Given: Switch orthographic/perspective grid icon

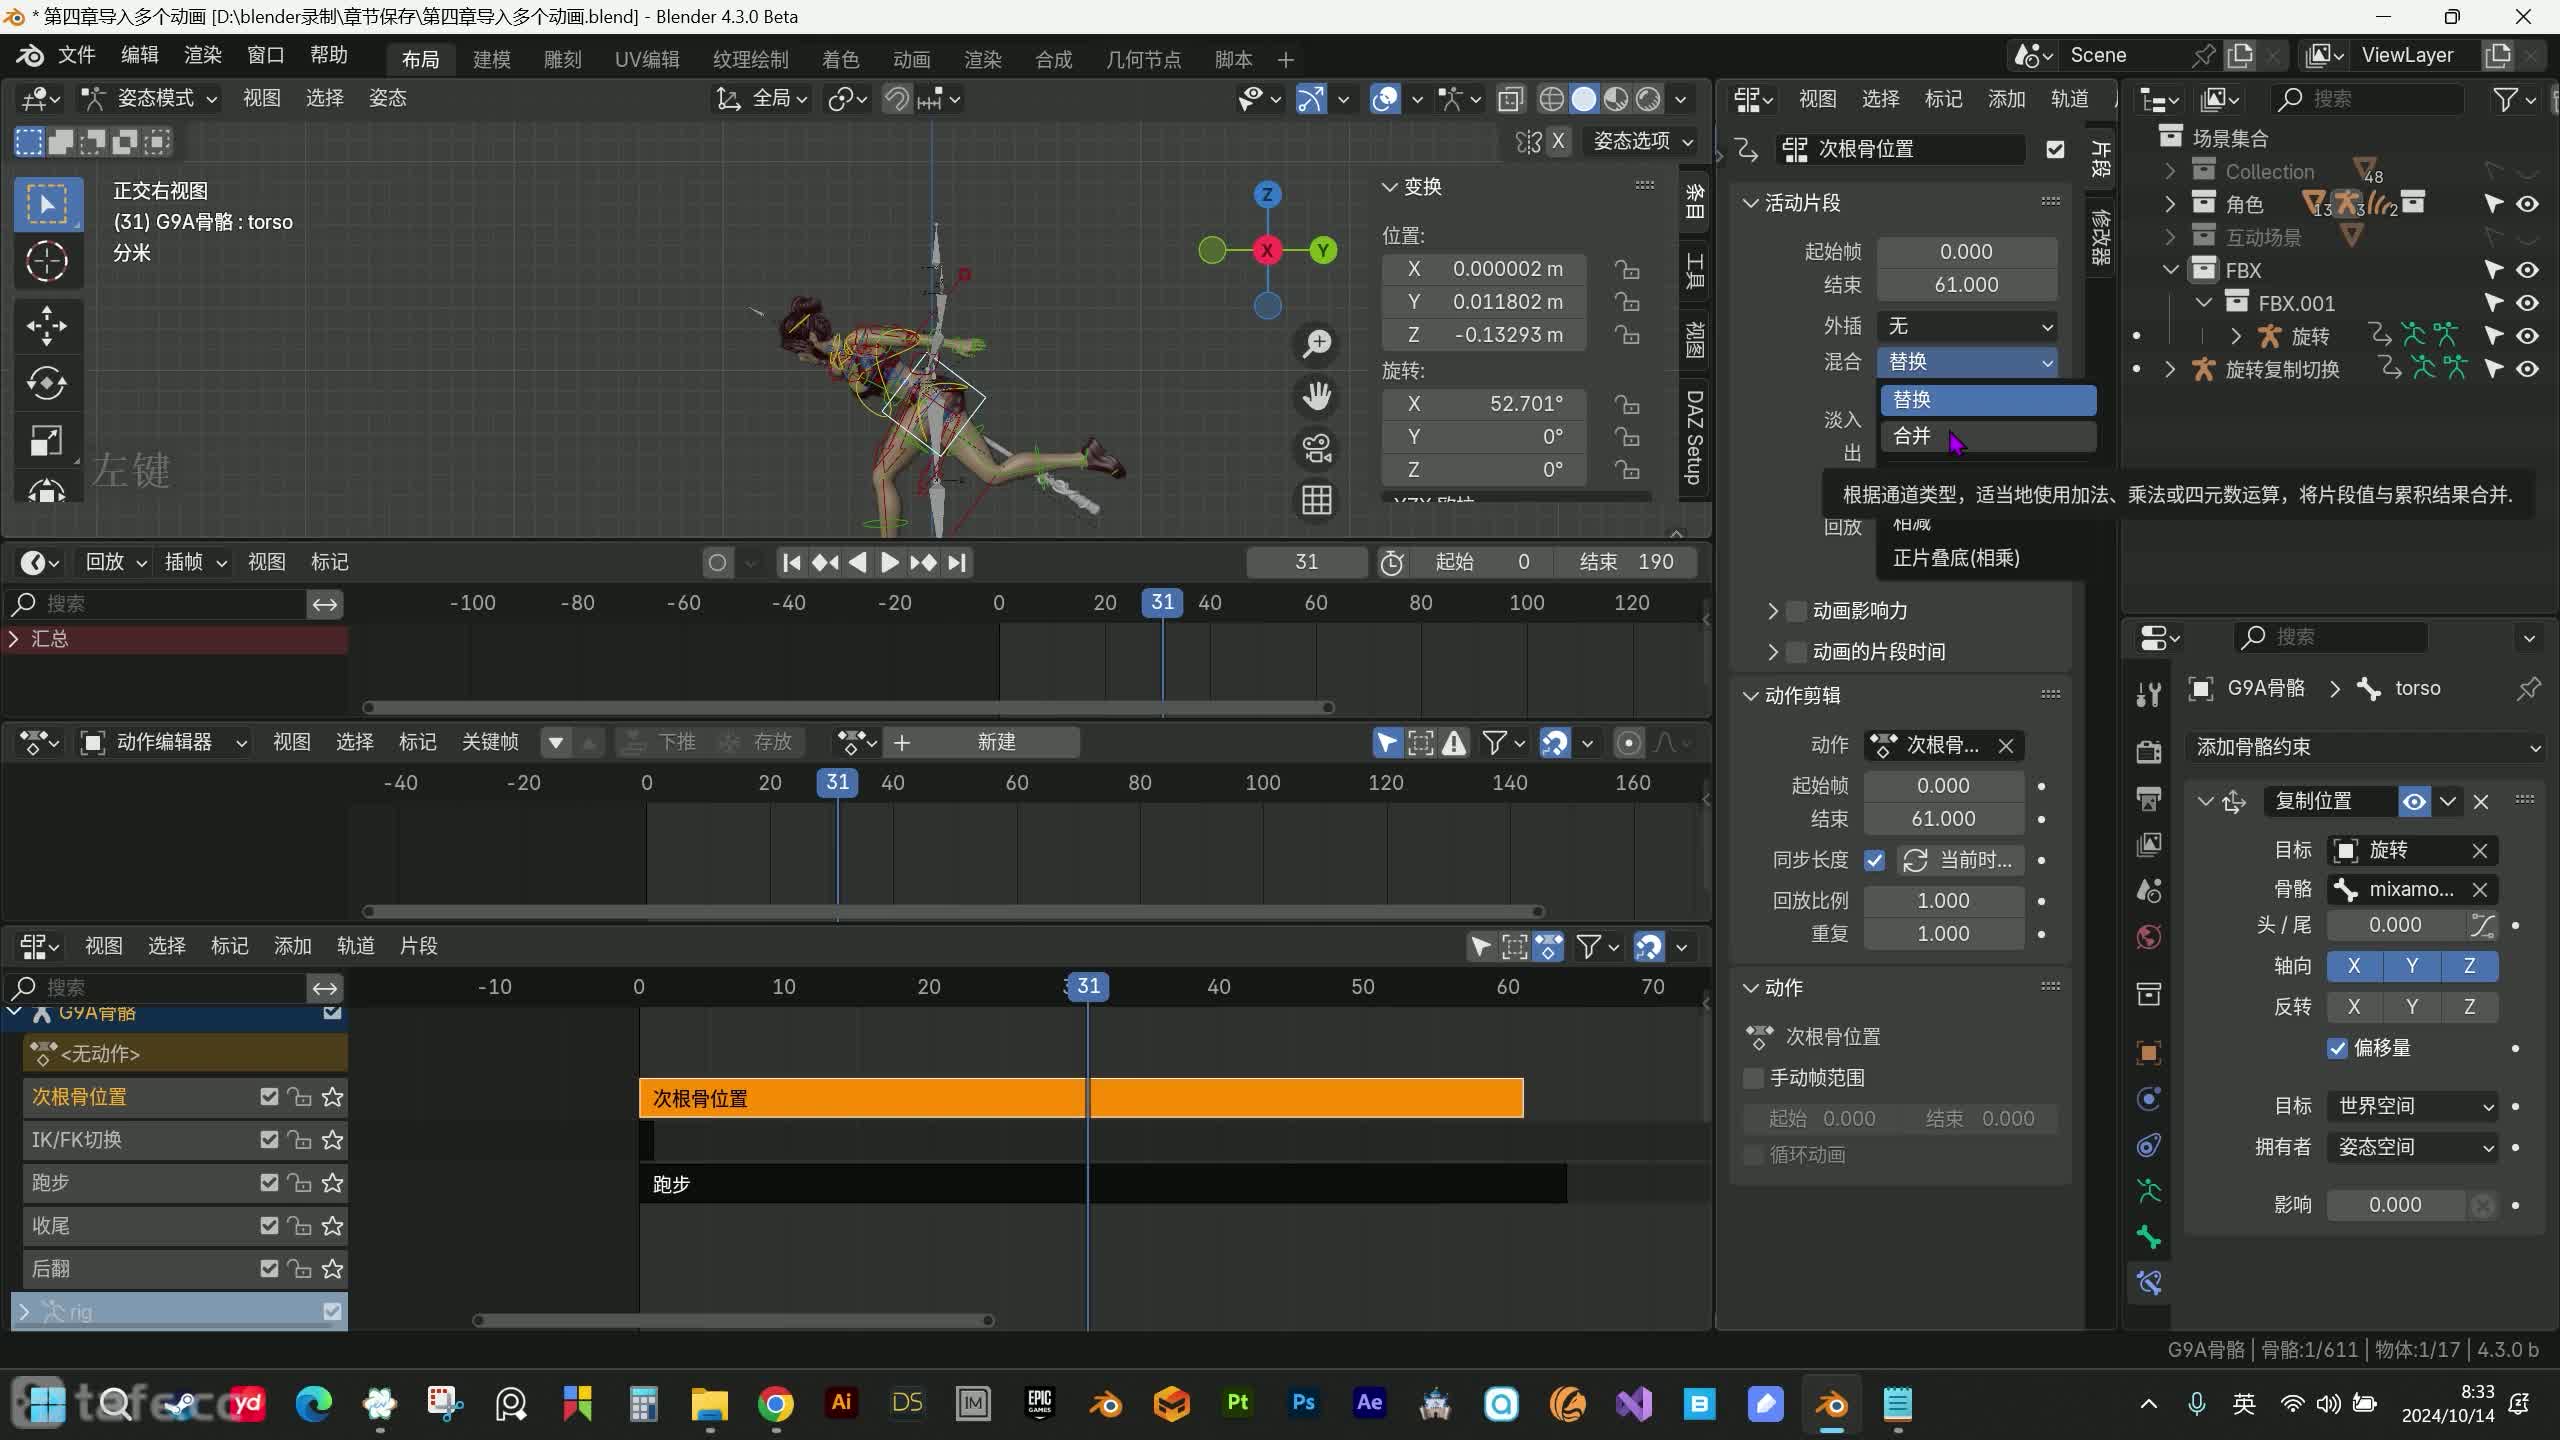Looking at the screenshot, I should coord(1316,500).
